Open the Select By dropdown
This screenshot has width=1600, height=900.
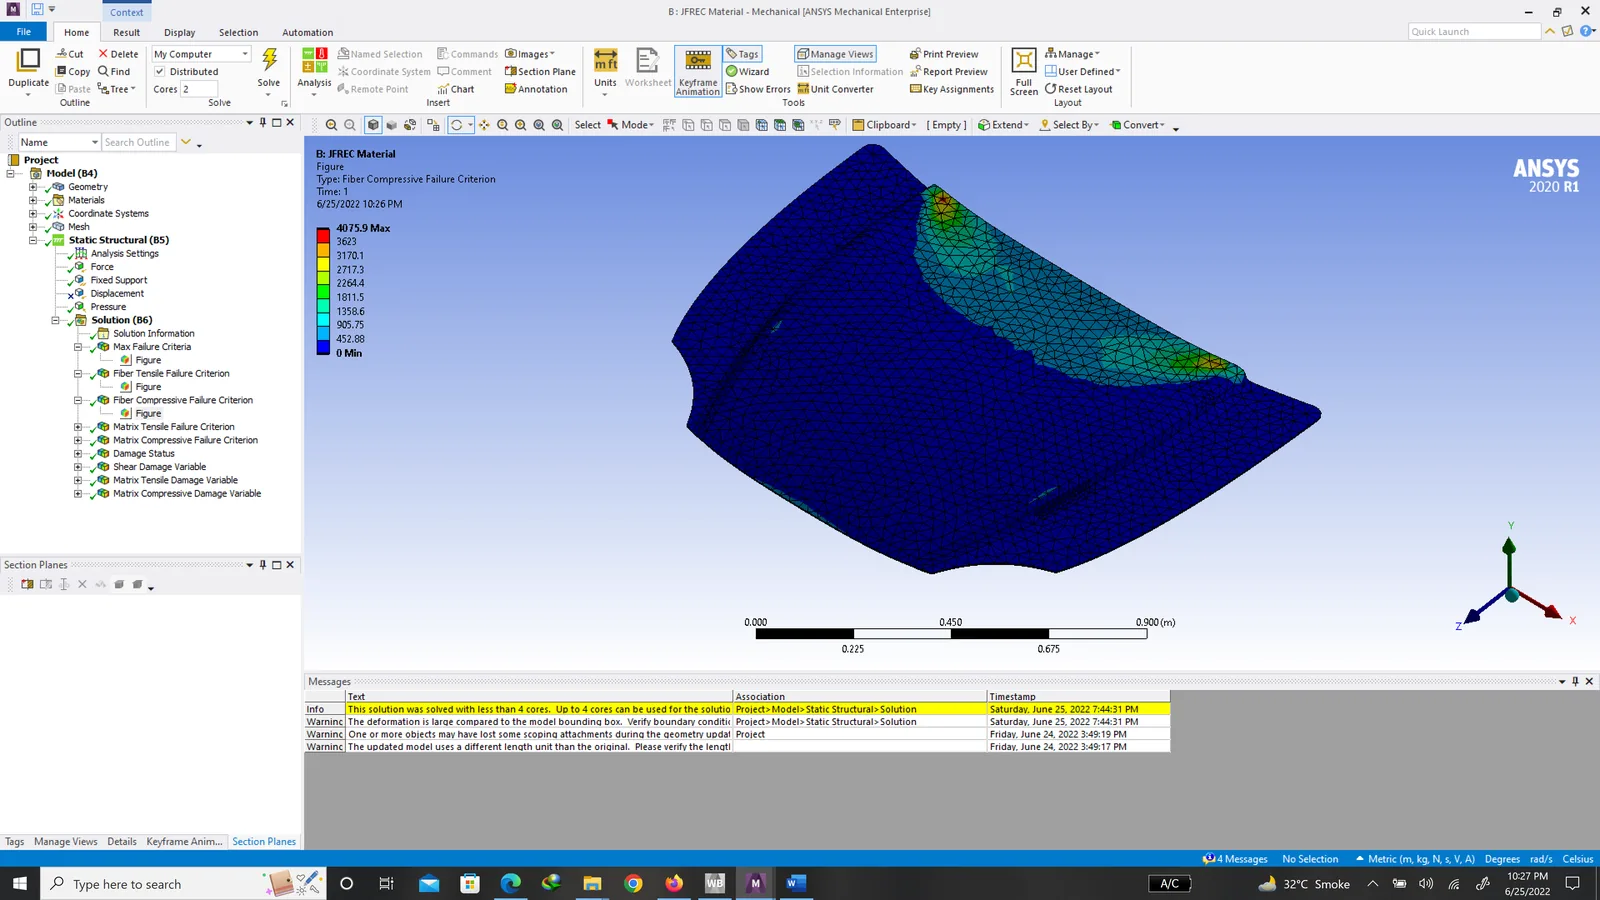(1069, 125)
